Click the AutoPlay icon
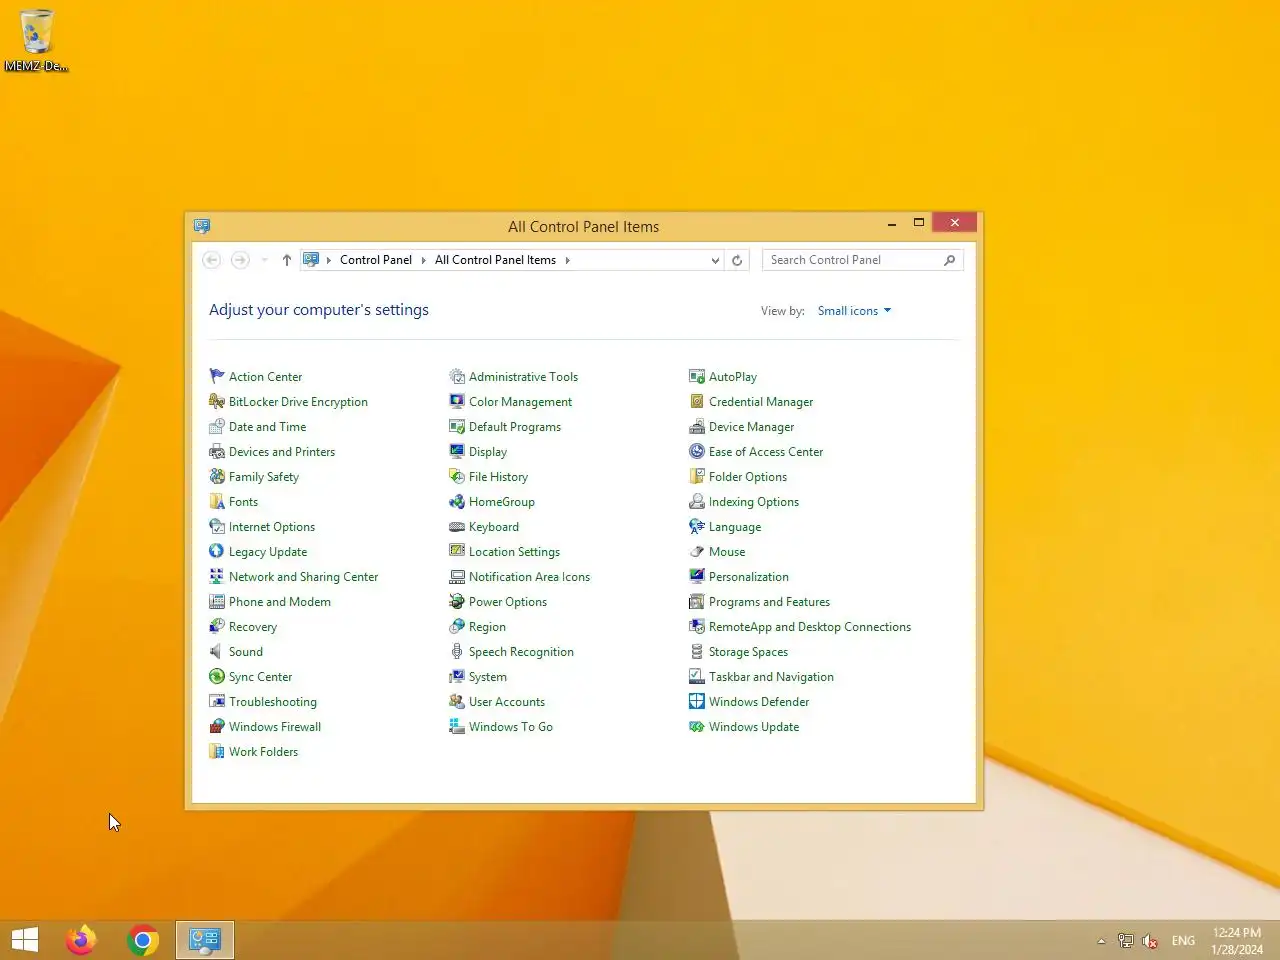Screen dimensions: 1280x960 tap(697, 376)
